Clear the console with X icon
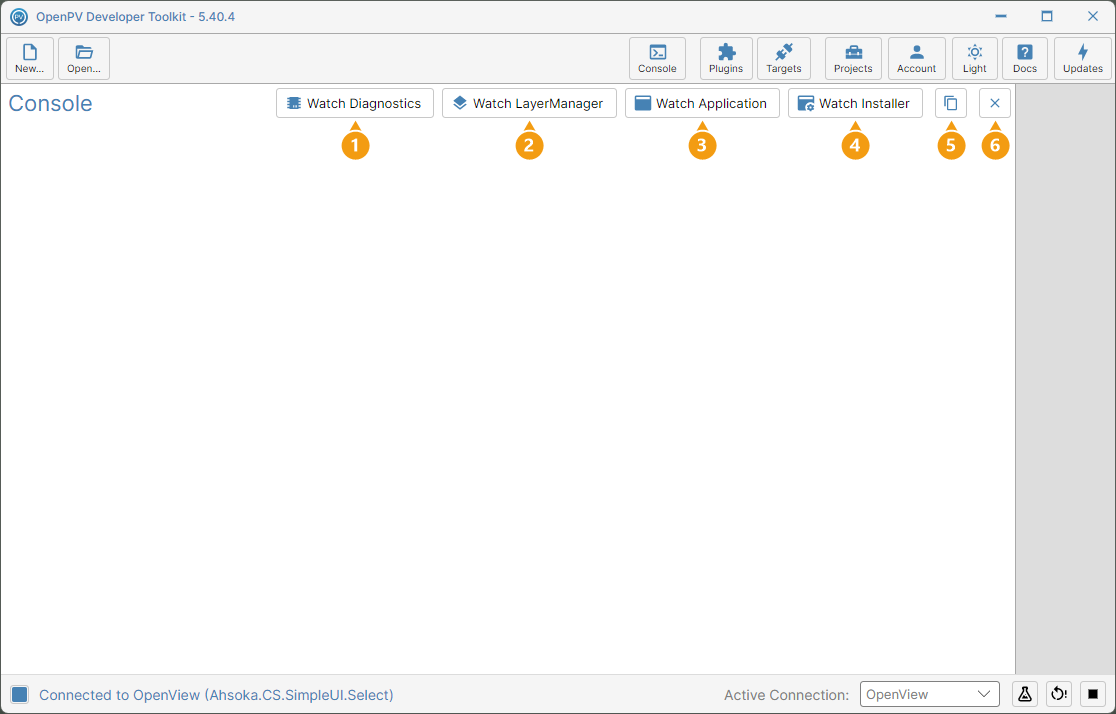Image resolution: width=1116 pixels, height=714 pixels. (994, 103)
